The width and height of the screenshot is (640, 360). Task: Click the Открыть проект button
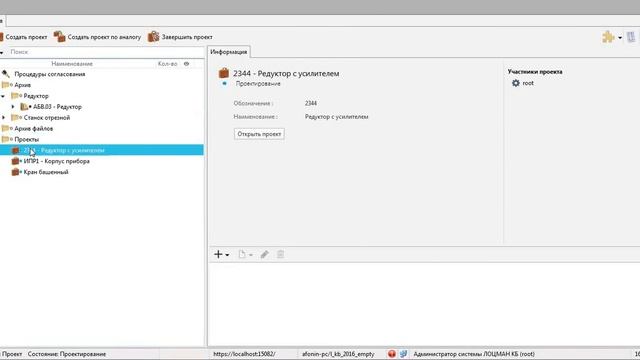(259, 134)
